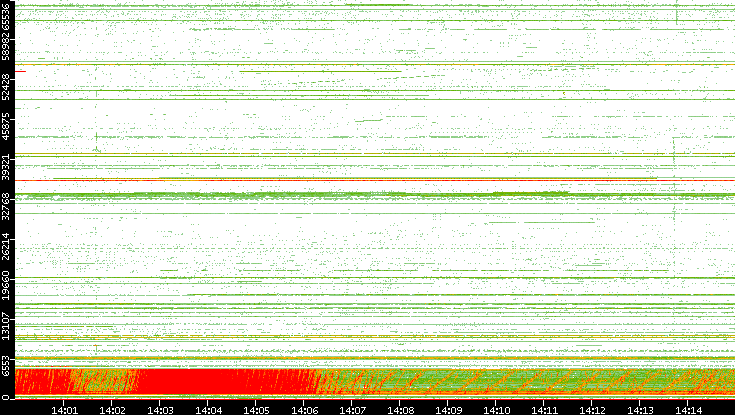Click the 52428 vertical axis label
735x415 pixels.
tap(7, 88)
